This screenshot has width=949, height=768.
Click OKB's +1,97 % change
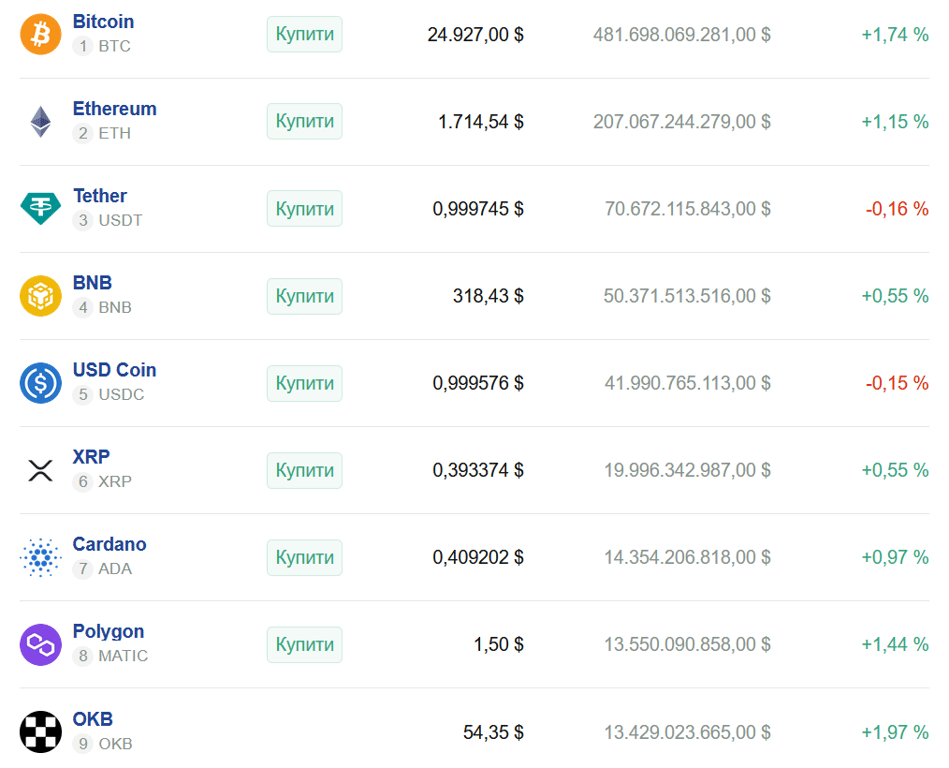895,732
